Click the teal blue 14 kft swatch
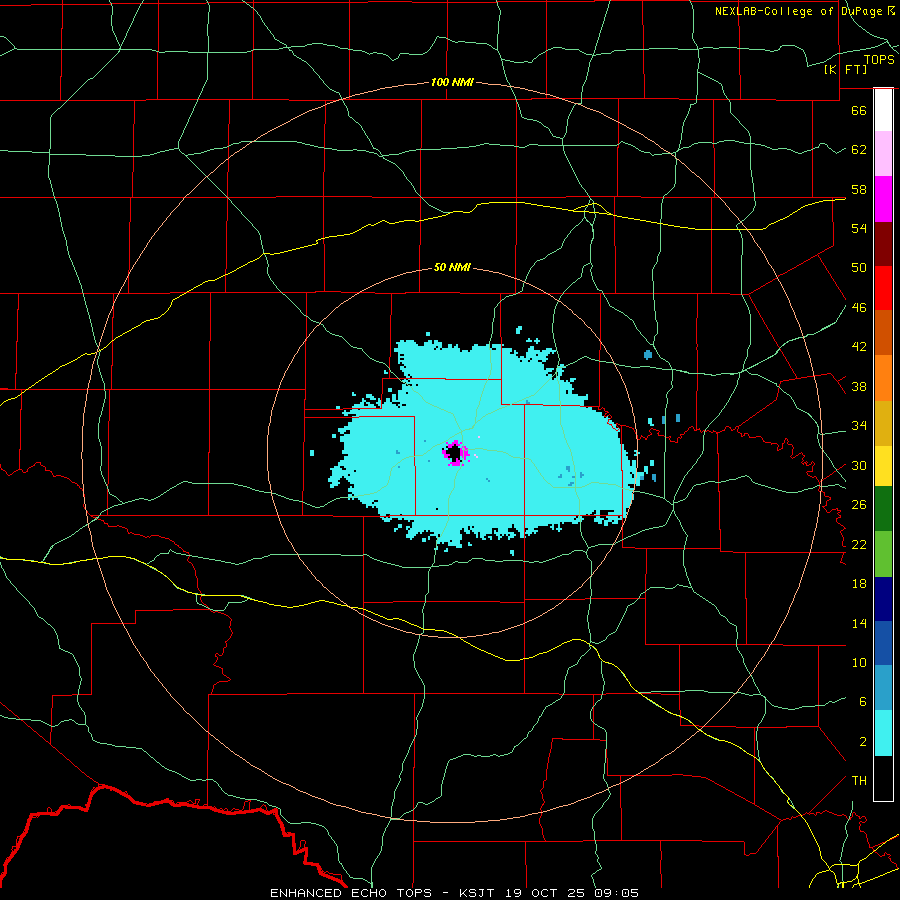Screen dimensions: 900x900 coord(883,688)
